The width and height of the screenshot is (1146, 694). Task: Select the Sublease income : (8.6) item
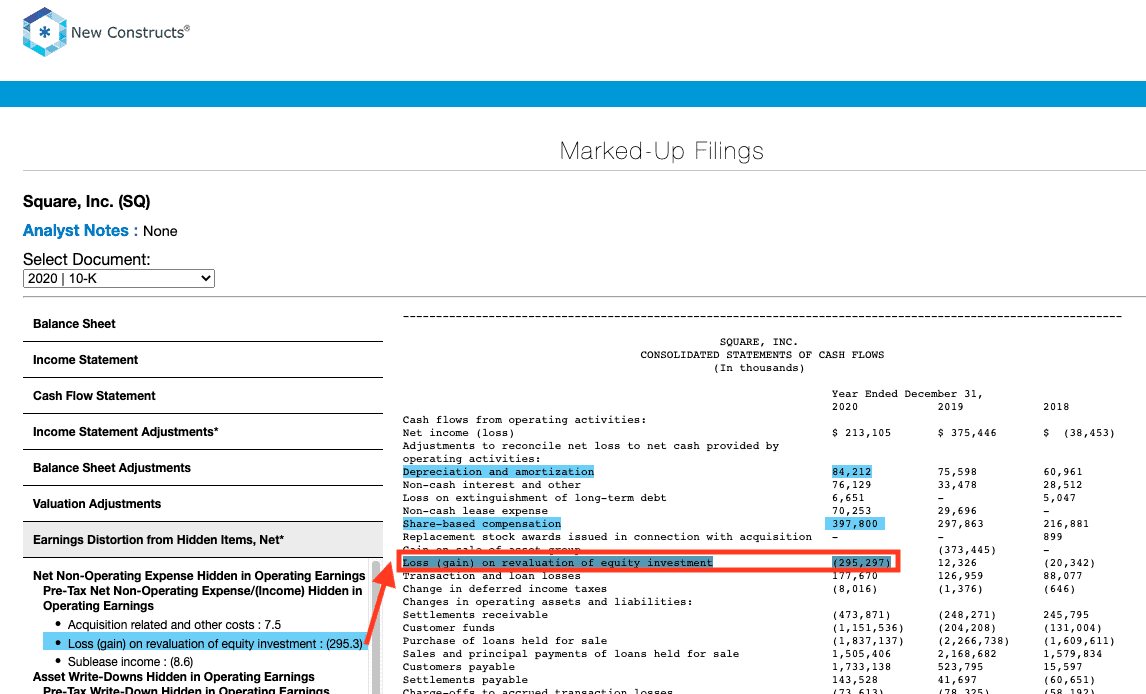(130, 662)
